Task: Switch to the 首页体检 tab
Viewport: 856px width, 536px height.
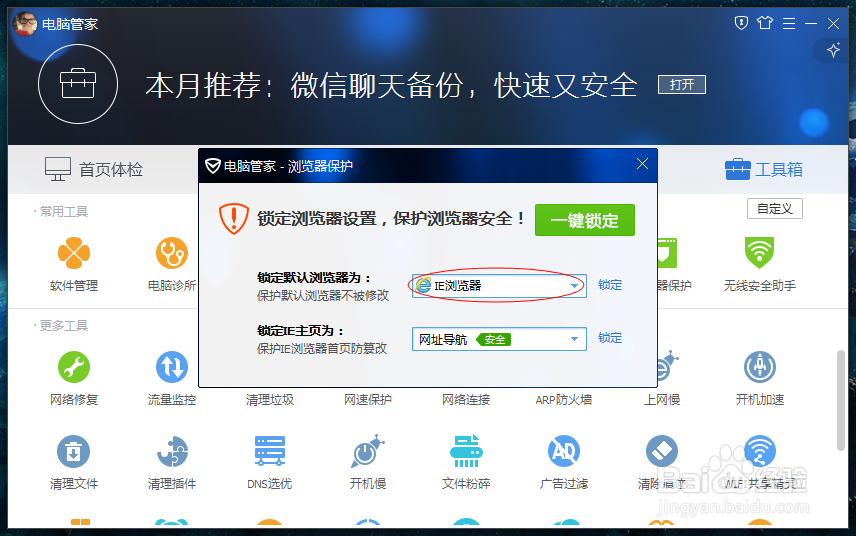Action: (94, 169)
